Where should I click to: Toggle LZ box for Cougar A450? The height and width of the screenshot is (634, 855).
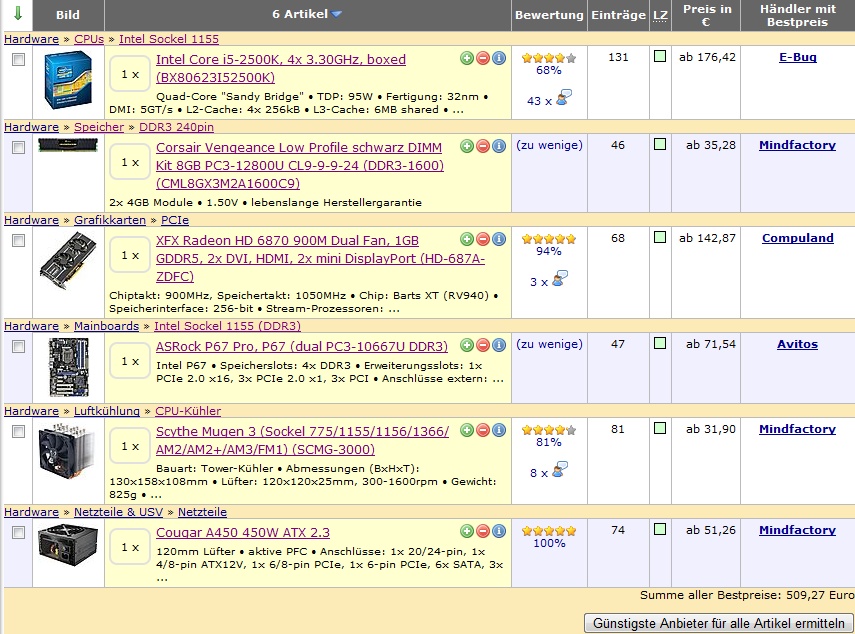(660, 529)
